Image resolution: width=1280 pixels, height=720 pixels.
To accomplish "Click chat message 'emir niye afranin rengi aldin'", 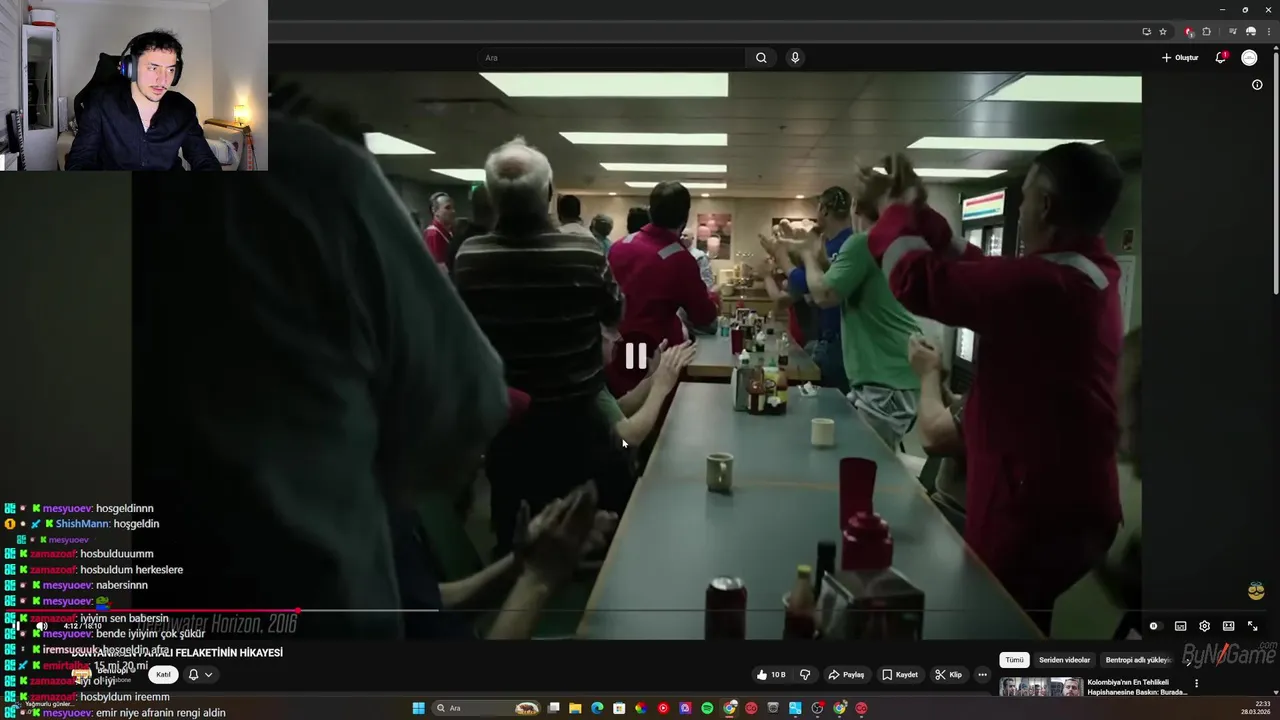I will (x=160, y=713).
